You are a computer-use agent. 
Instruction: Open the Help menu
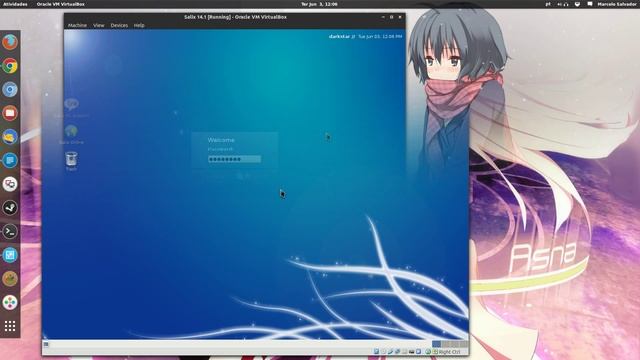[139, 25]
